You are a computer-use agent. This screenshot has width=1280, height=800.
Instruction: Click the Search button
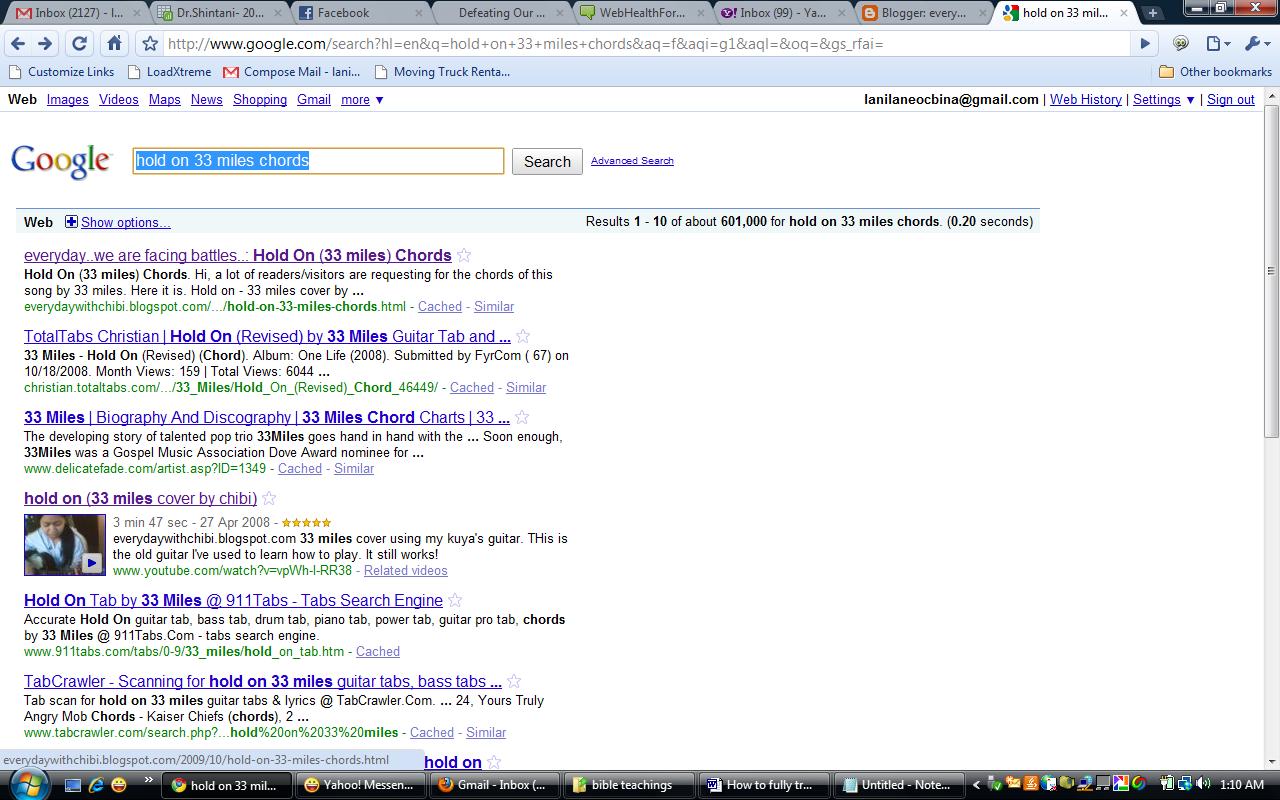[547, 161]
